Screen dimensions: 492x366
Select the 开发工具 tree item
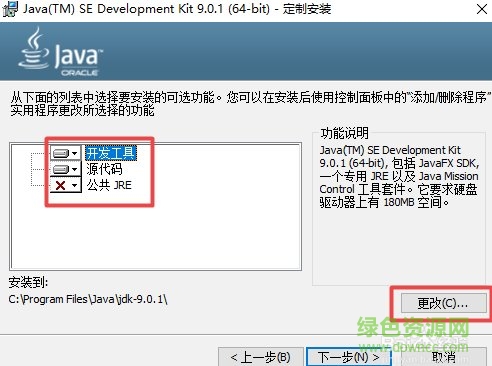coord(111,153)
